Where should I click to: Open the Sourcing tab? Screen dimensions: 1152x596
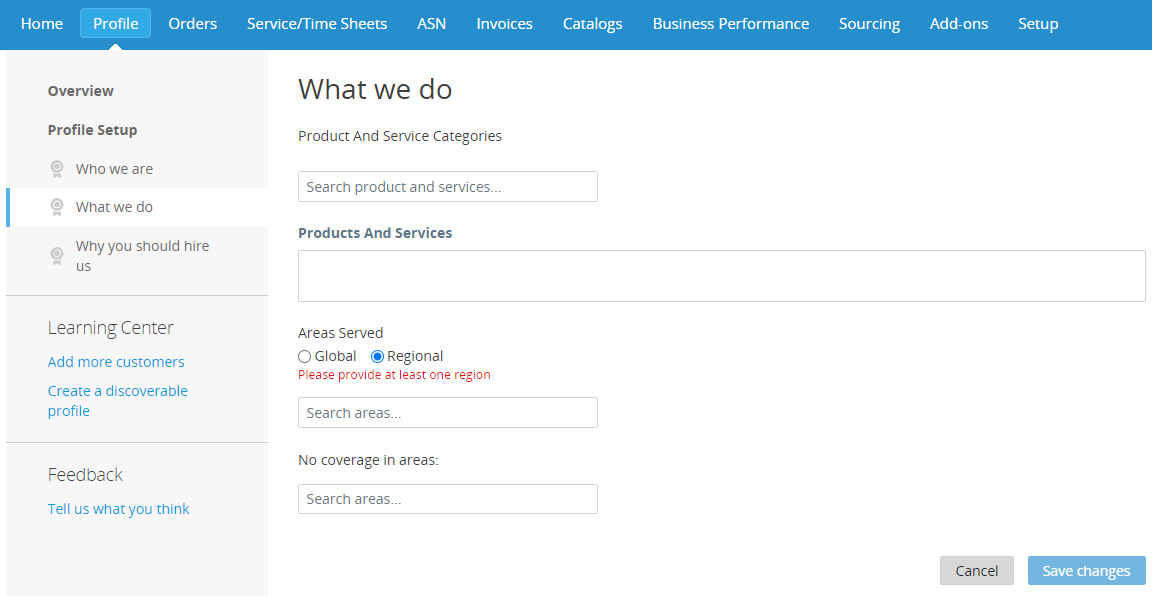pos(869,24)
